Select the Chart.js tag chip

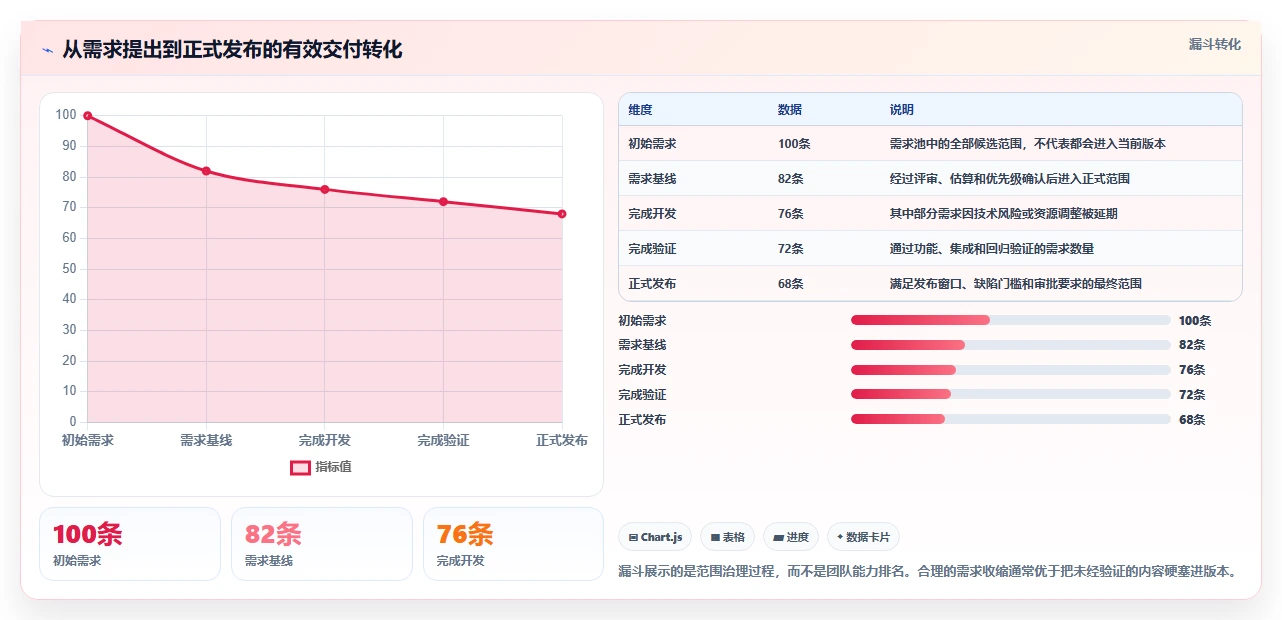pos(655,537)
